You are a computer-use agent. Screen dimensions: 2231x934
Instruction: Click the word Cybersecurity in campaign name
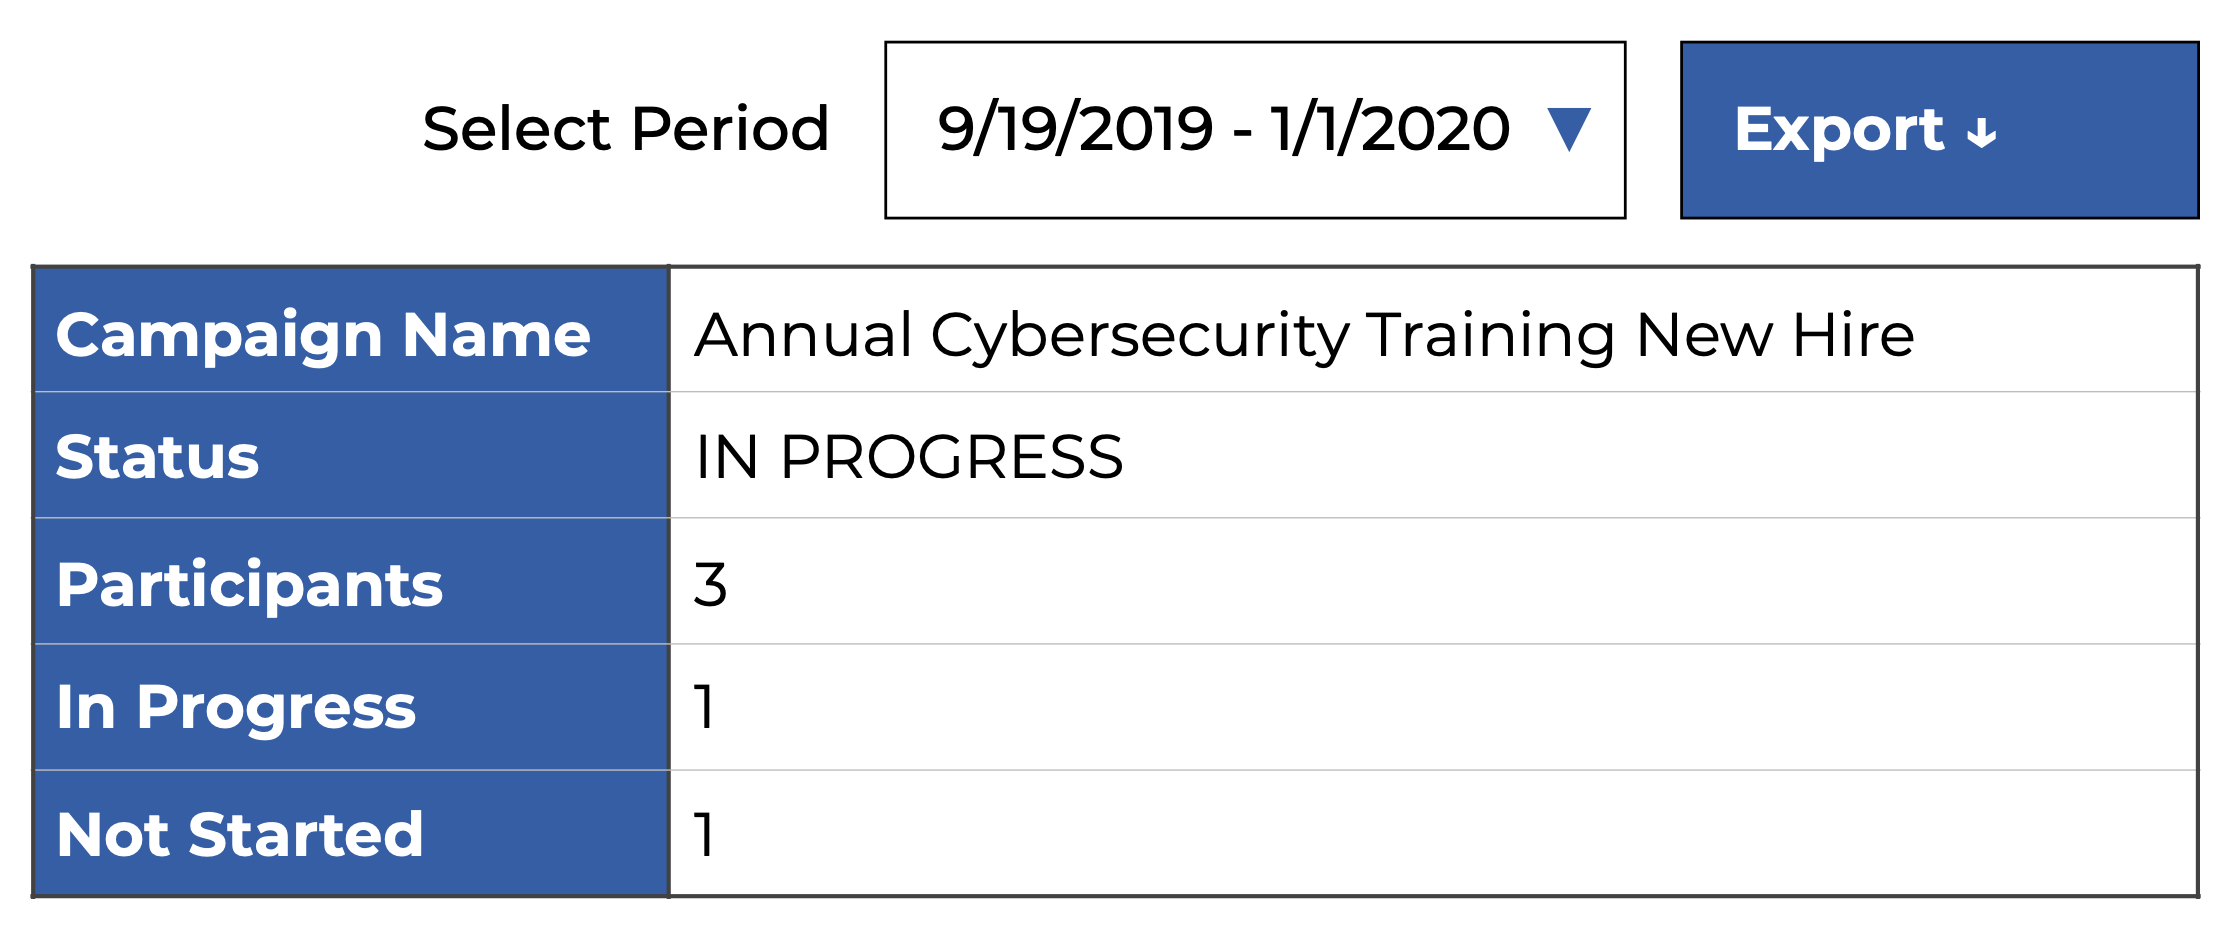[1140, 335]
